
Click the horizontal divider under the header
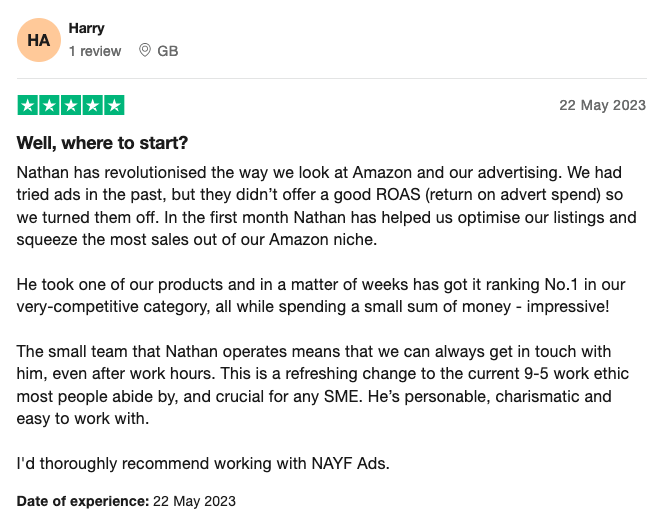[332, 78]
